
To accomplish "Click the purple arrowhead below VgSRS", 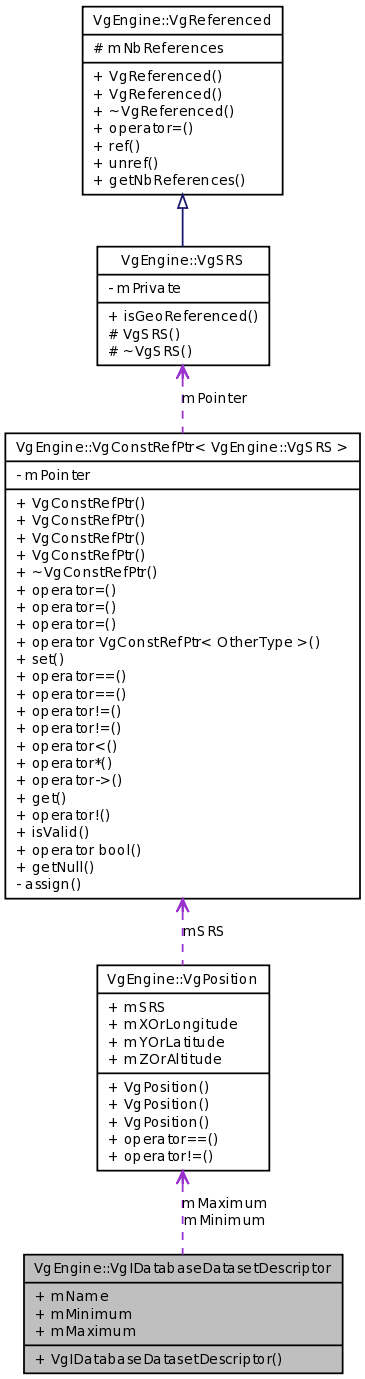I will tap(182, 374).
